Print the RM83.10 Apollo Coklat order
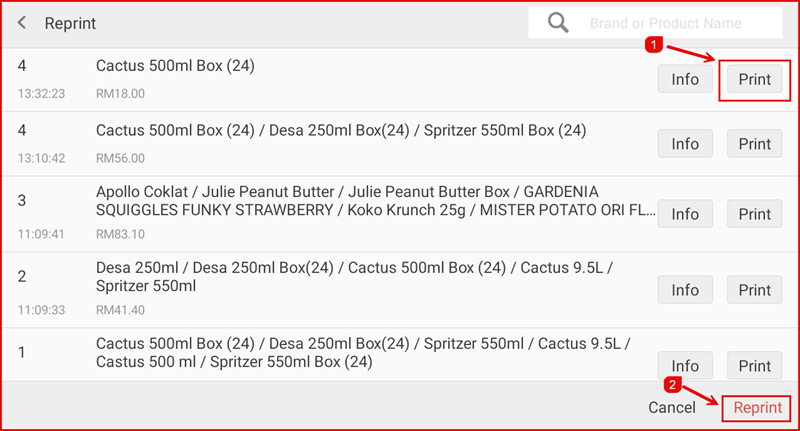 click(754, 214)
